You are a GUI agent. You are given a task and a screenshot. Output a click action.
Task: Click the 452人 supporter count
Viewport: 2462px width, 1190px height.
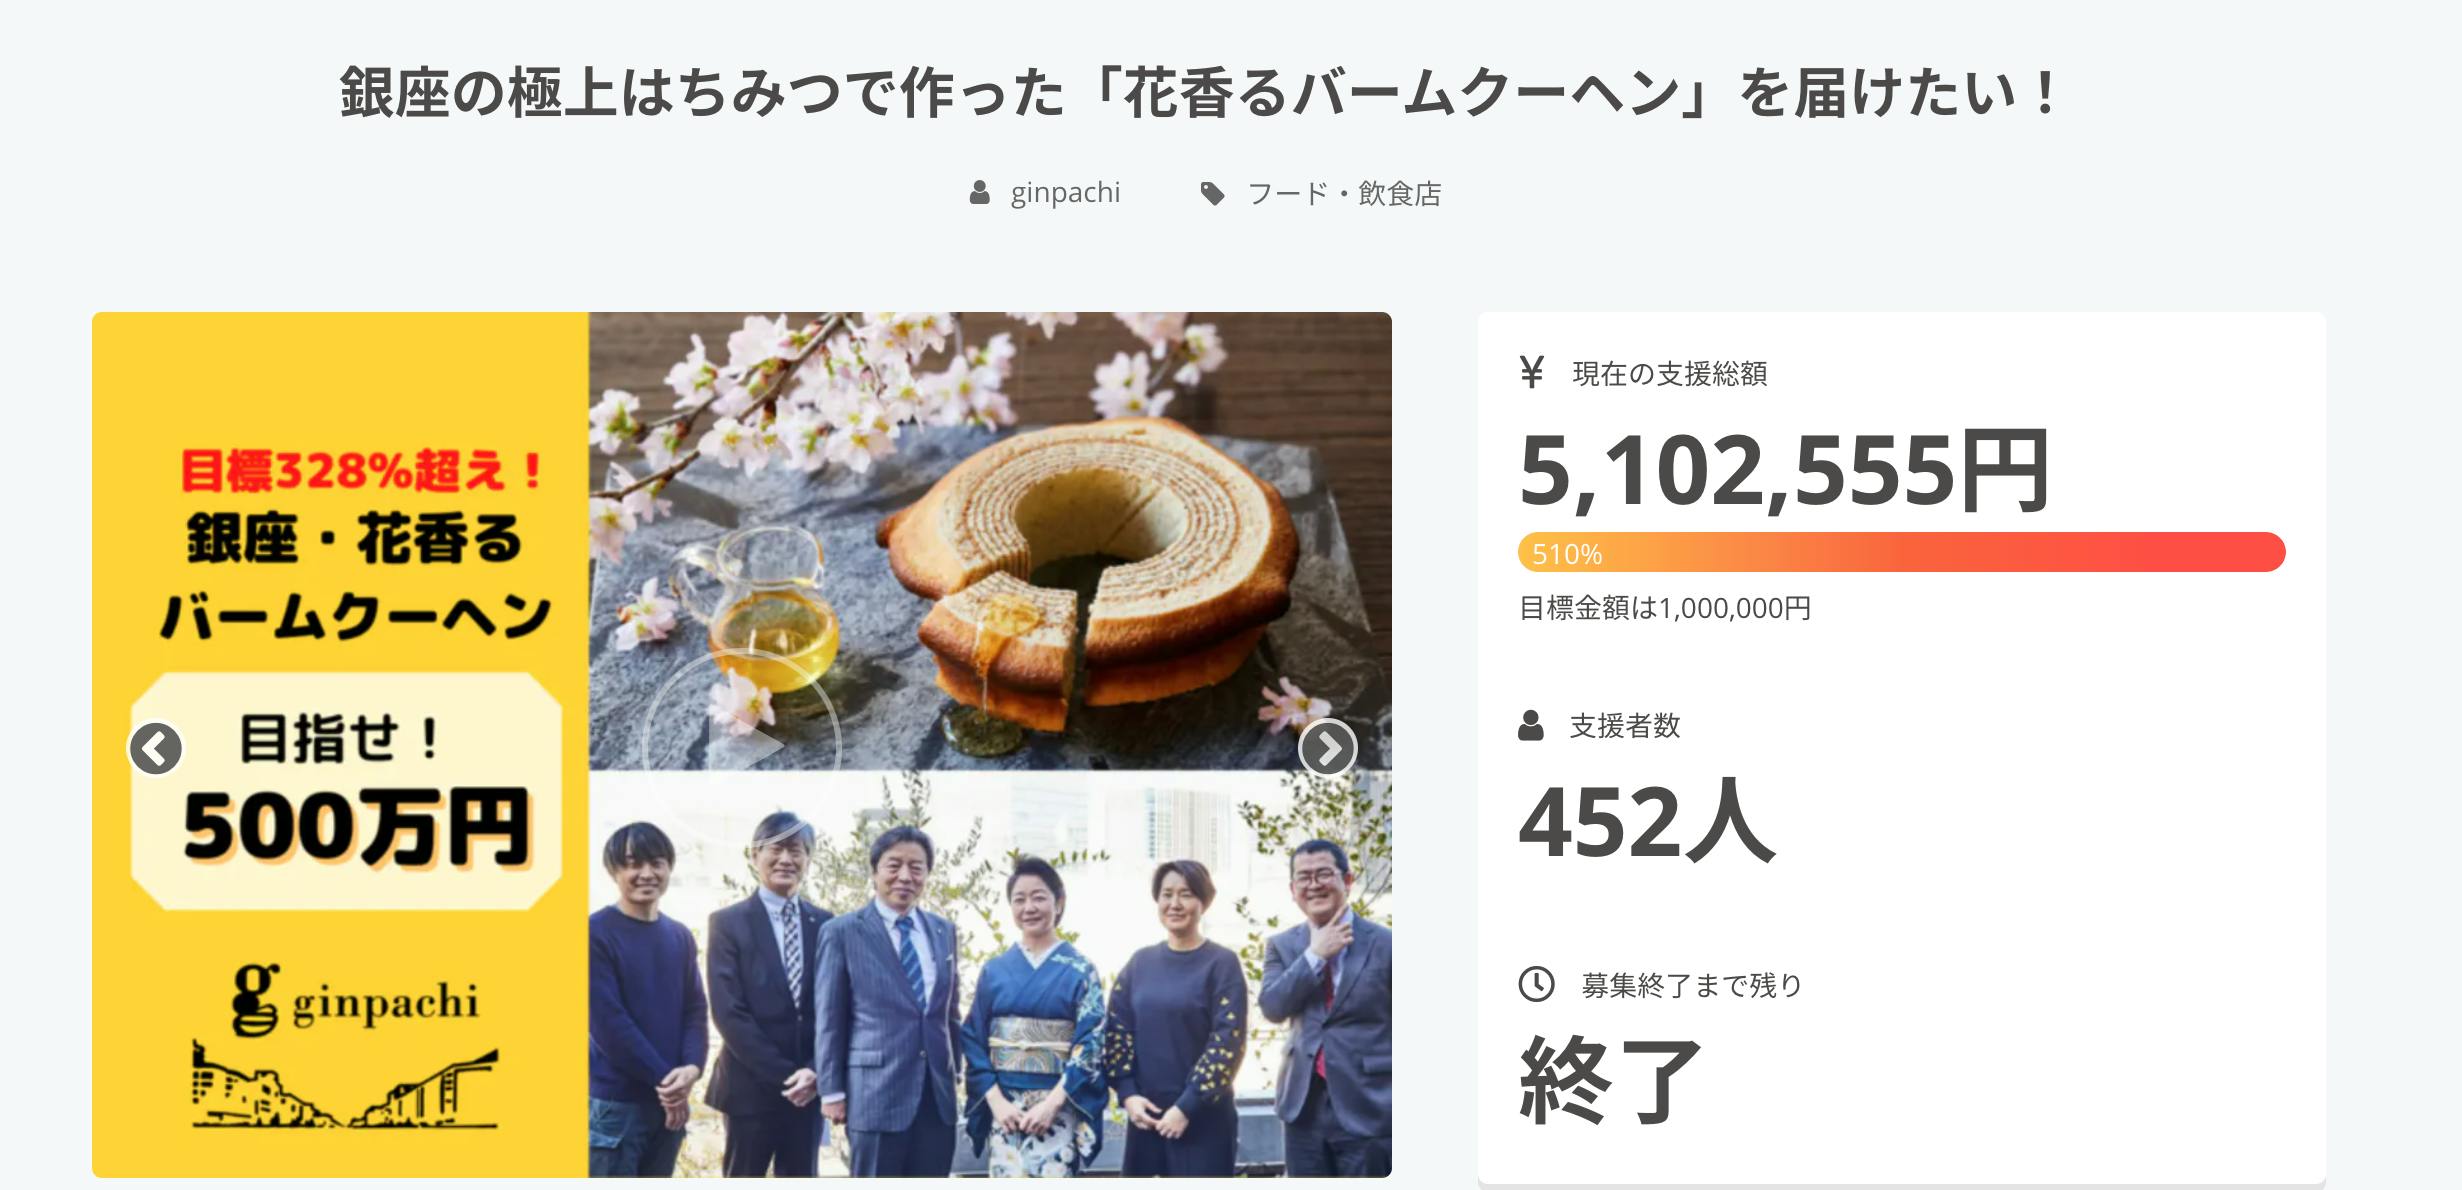coord(1646,822)
